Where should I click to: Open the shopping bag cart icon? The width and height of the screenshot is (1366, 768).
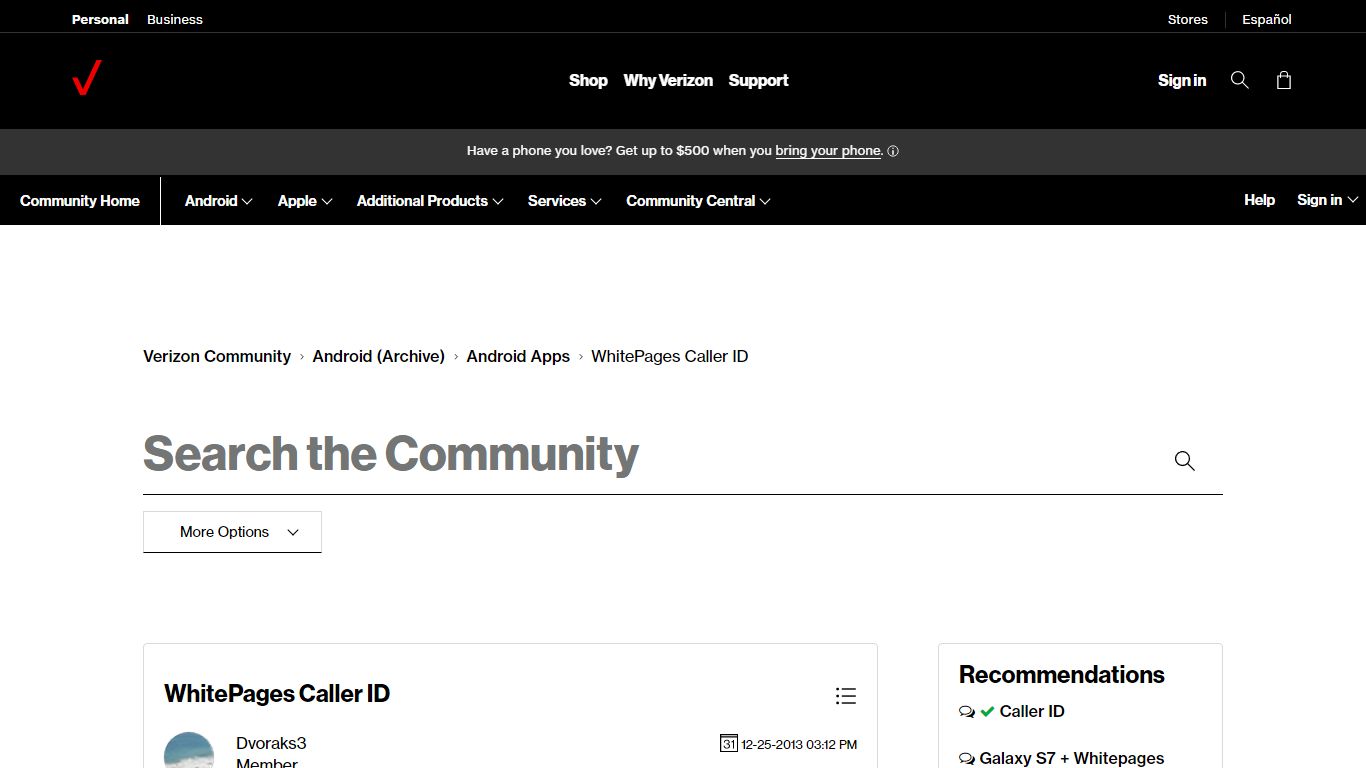pyautogui.click(x=1284, y=80)
